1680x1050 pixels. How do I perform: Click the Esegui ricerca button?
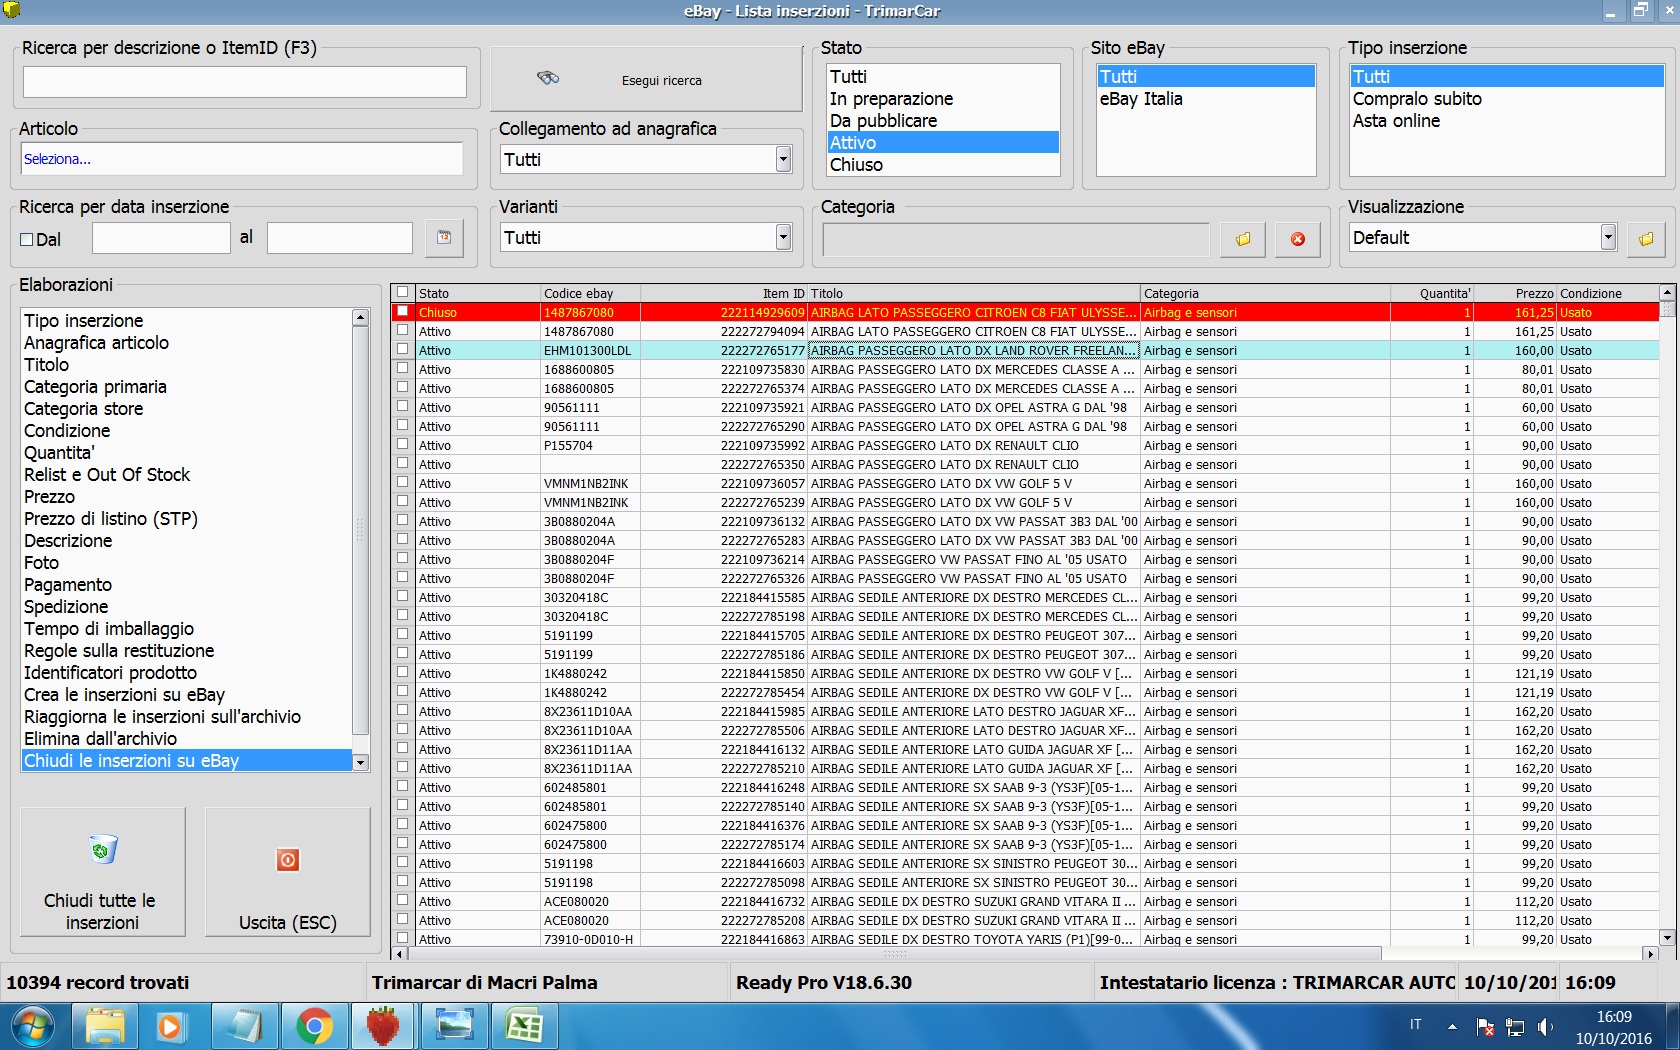[x=646, y=80]
